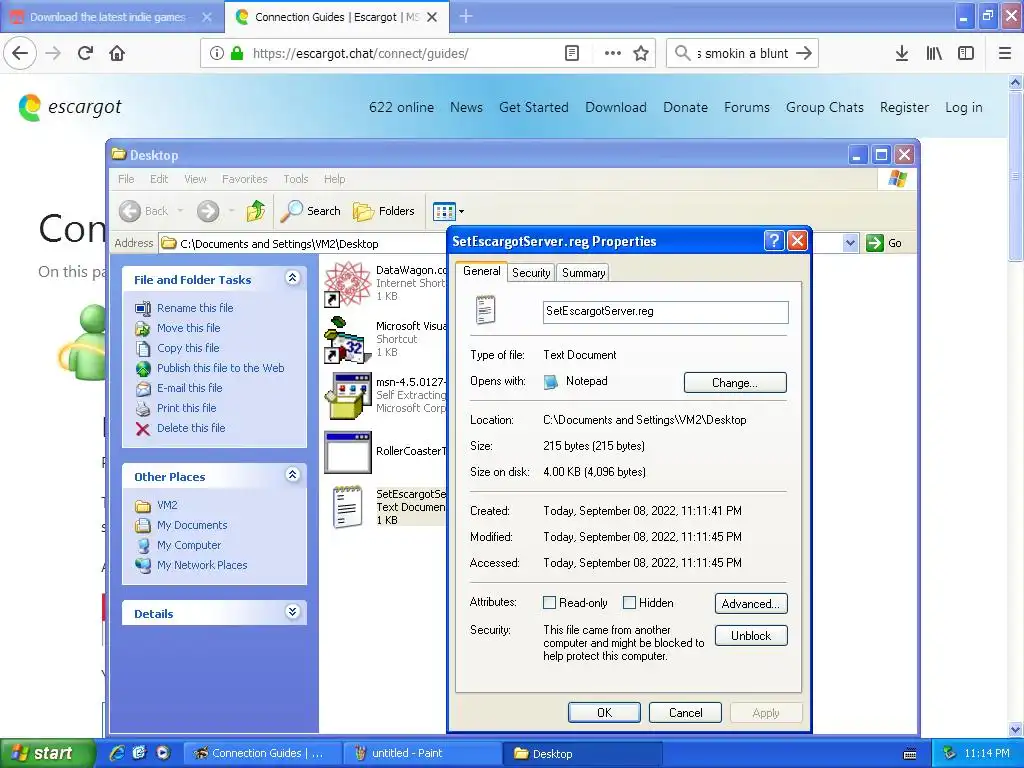
Task: Expand the Details panel
Action: [292, 612]
